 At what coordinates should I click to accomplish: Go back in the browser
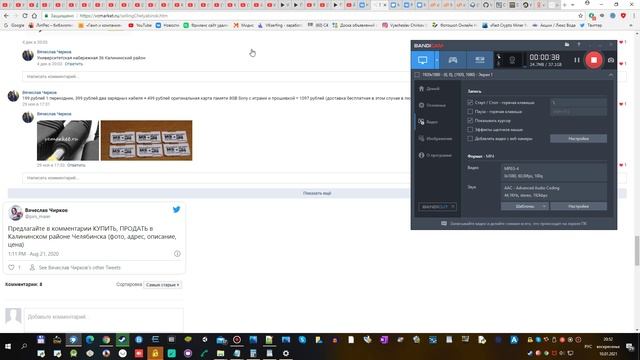(6, 16)
